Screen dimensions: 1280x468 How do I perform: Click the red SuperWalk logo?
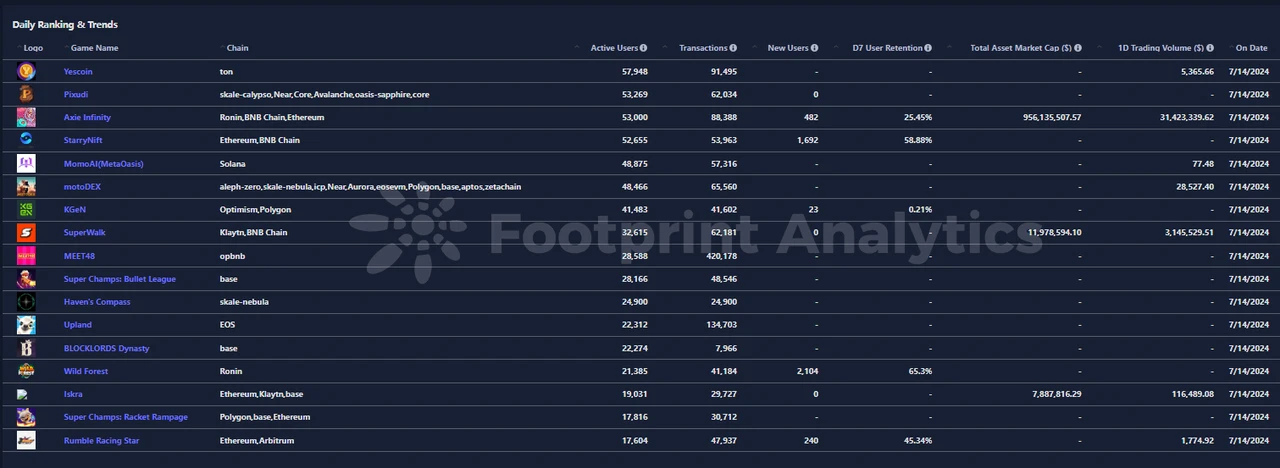click(x=27, y=232)
